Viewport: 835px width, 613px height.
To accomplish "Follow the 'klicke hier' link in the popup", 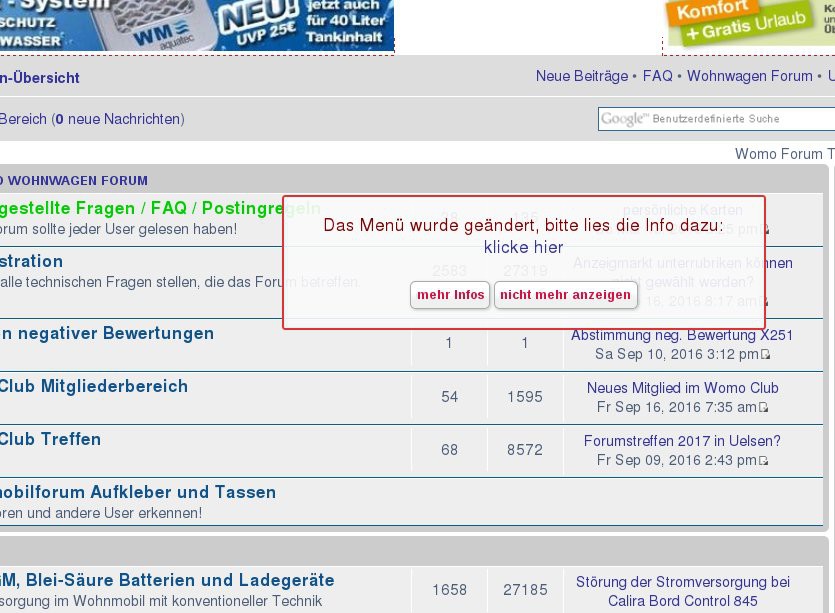I will (x=523, y=247).
